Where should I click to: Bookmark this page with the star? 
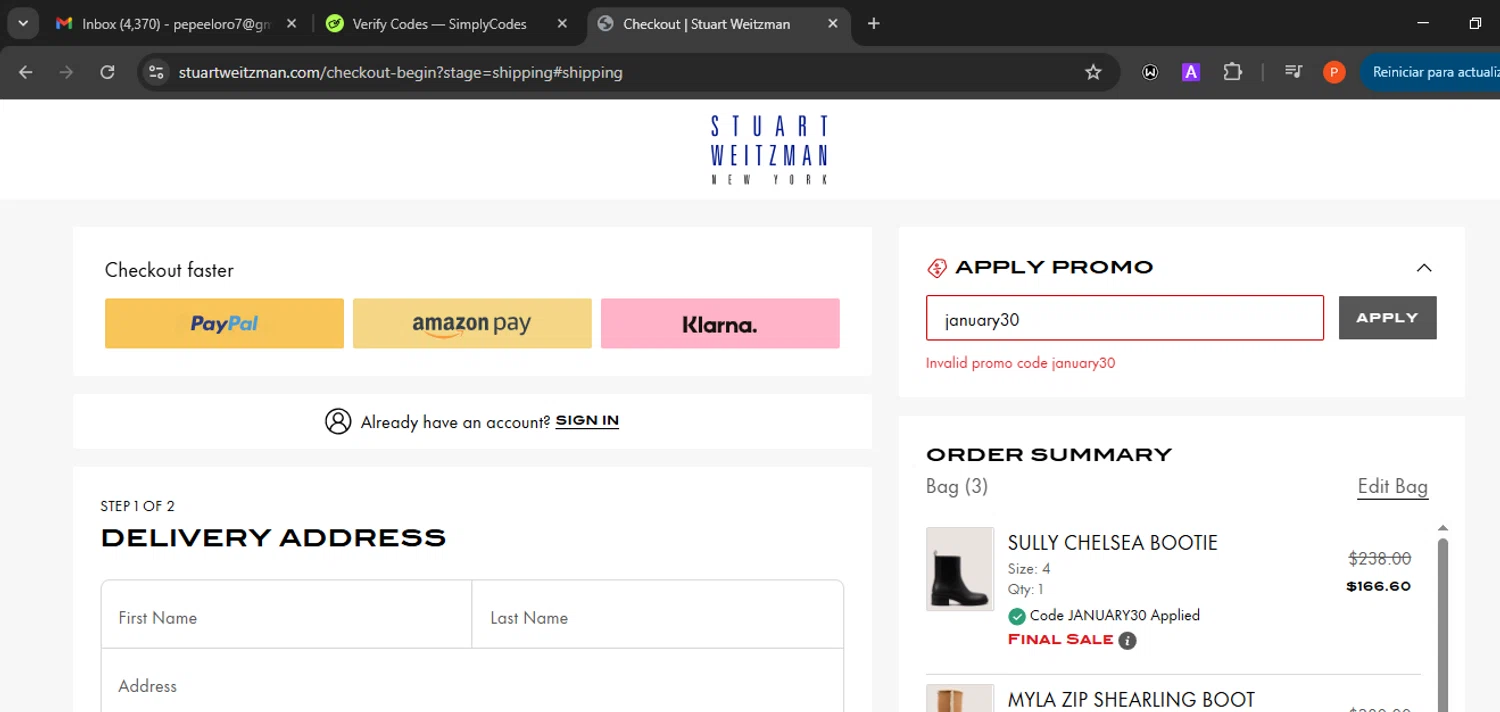point(1093,72)
